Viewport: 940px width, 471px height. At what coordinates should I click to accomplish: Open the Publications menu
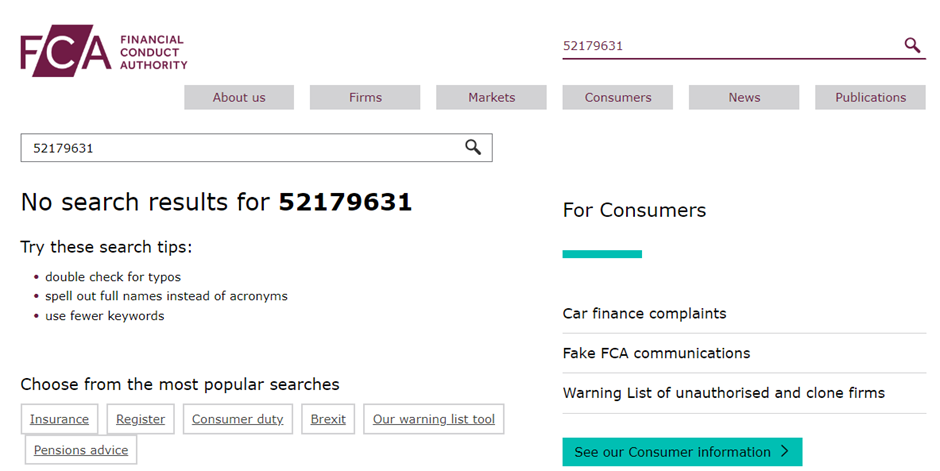(x=870, y=97)
